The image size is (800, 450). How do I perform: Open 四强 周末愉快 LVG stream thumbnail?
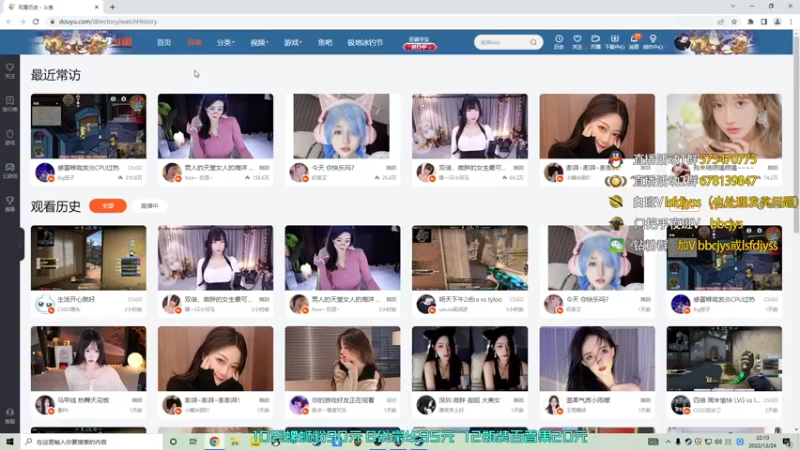click(x=724, y=359)
